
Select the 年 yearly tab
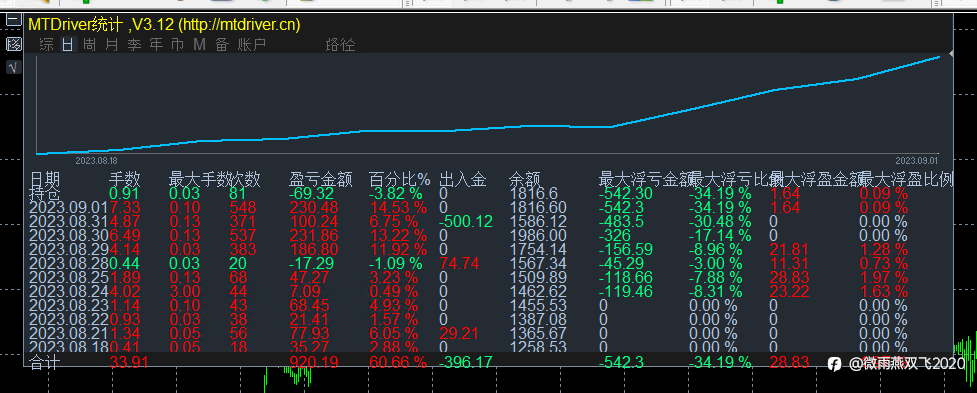point(156,45)
